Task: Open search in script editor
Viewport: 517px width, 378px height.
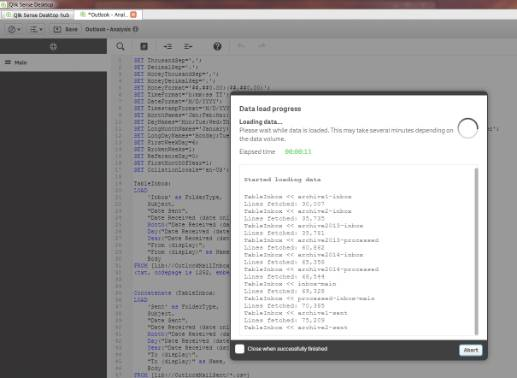Action: click(120, 46)
